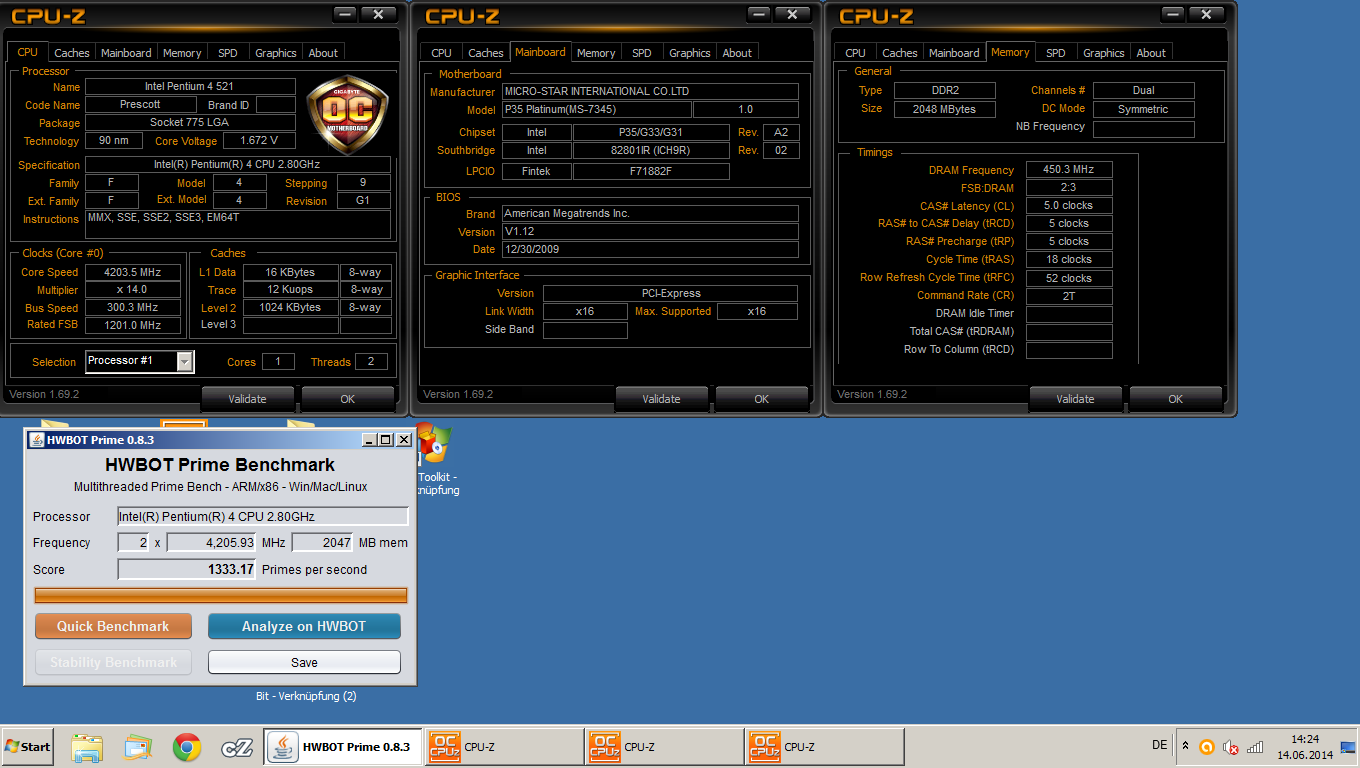Click the benchmark progress bar
Viewport: 1360px width, 768px height.
[x=221, y=595]
